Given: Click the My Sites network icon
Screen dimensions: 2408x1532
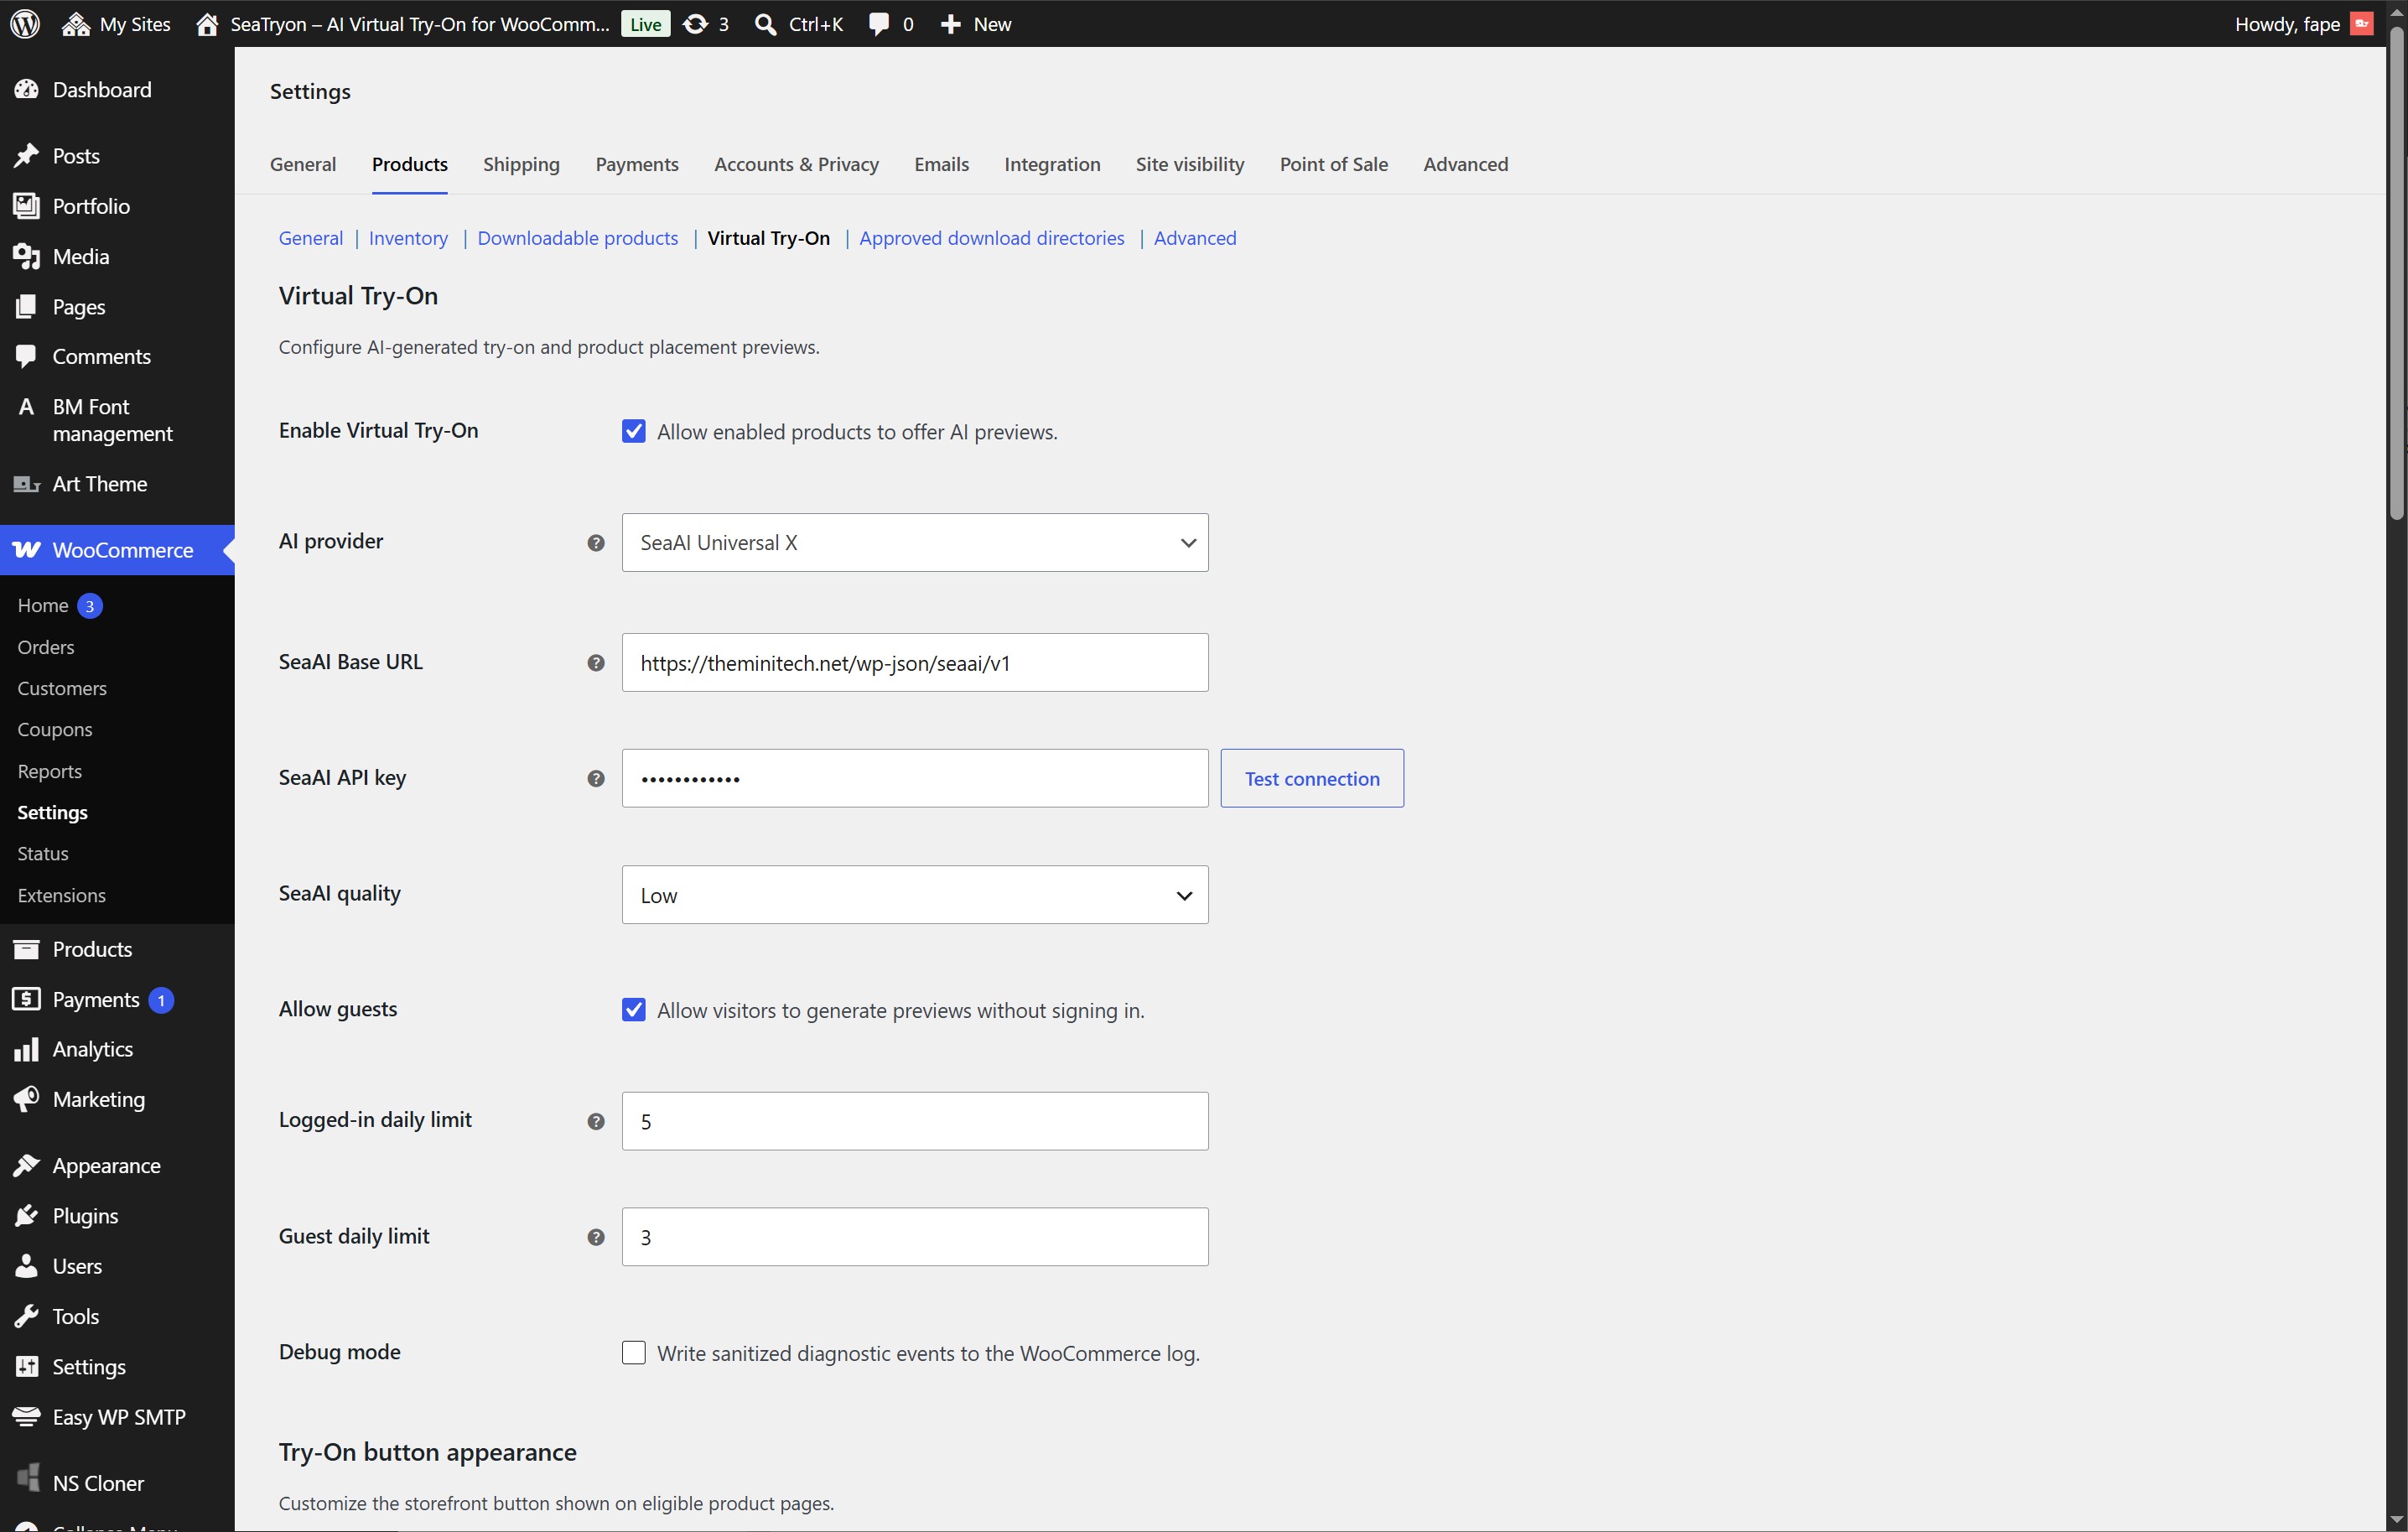Looking at the screenshot, I should pos(75,24).
